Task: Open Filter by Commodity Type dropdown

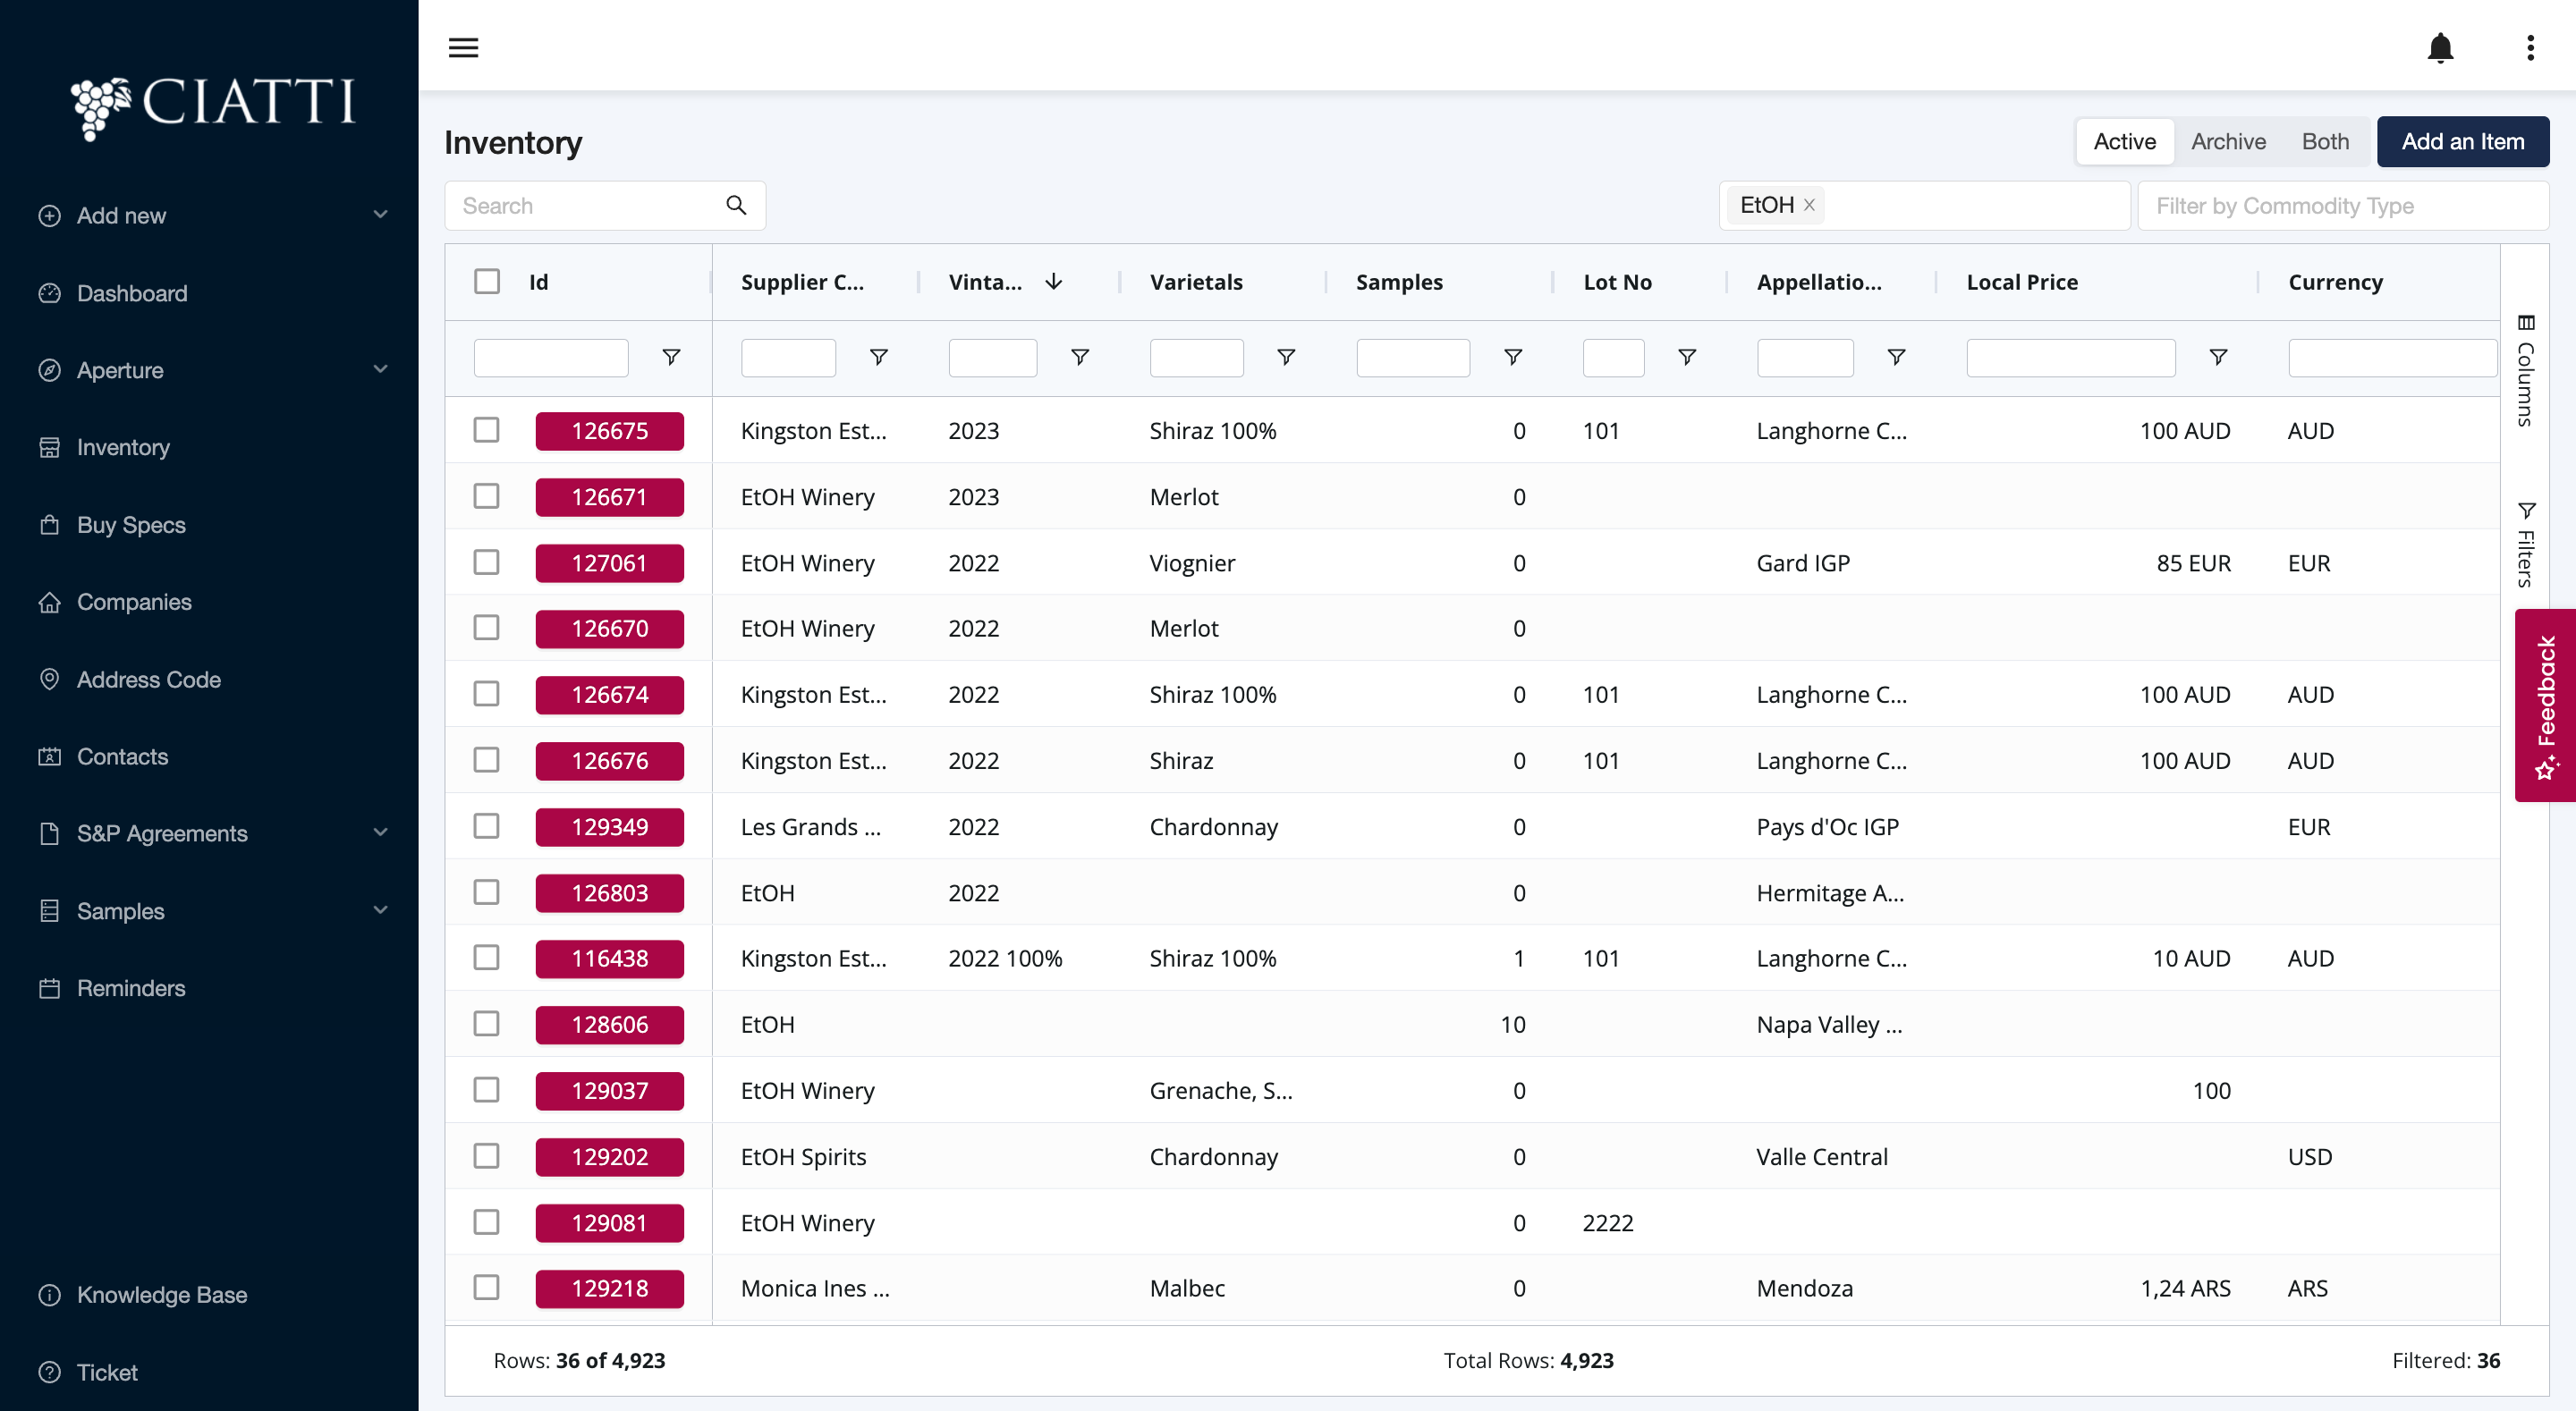Action: click(x=2341, y=206)
